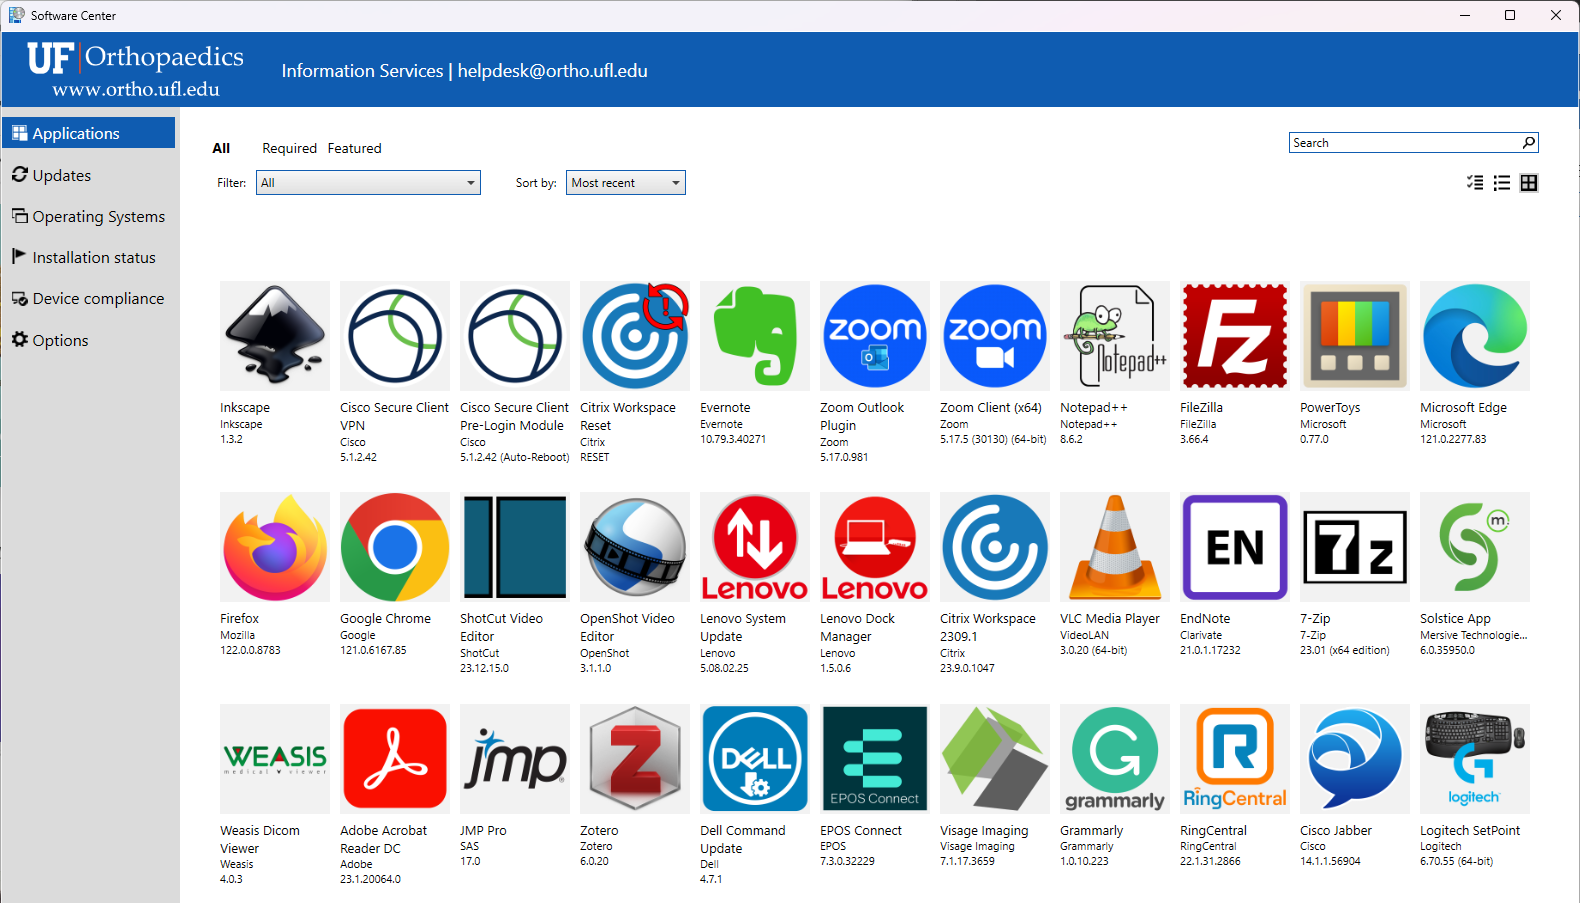Open the 7-Zip icon
This screenshot has width=1580, height=903.
pos(1355,547)
